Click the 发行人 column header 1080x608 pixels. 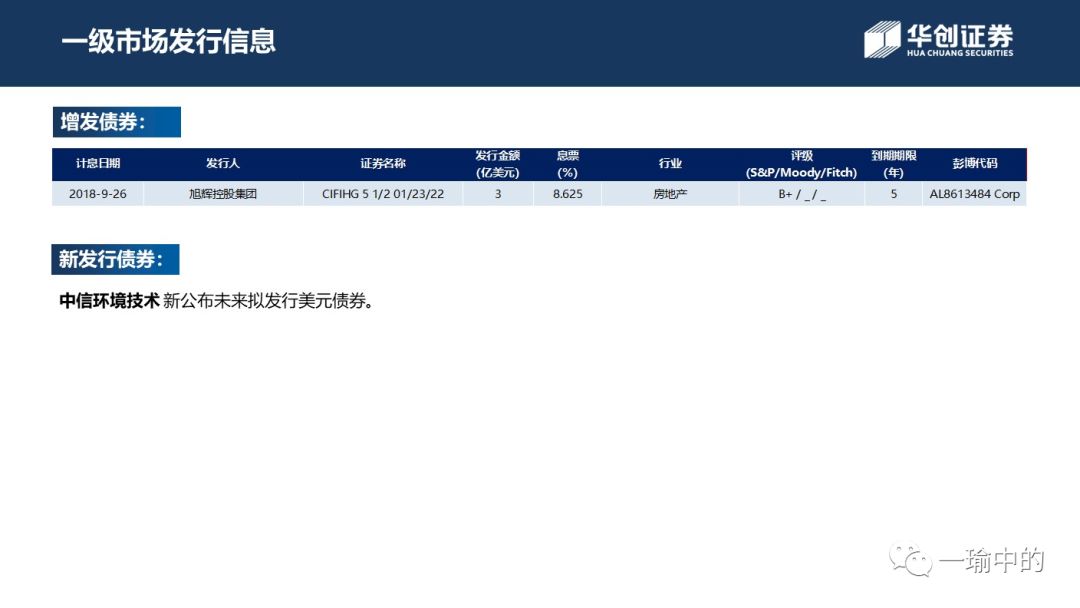(223, 164)
